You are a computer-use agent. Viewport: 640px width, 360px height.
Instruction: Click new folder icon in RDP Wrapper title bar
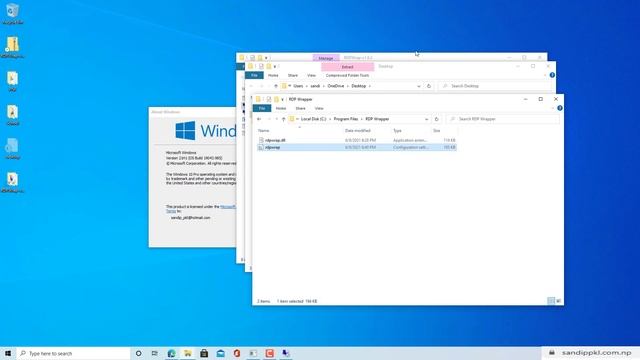pos(276,100)
